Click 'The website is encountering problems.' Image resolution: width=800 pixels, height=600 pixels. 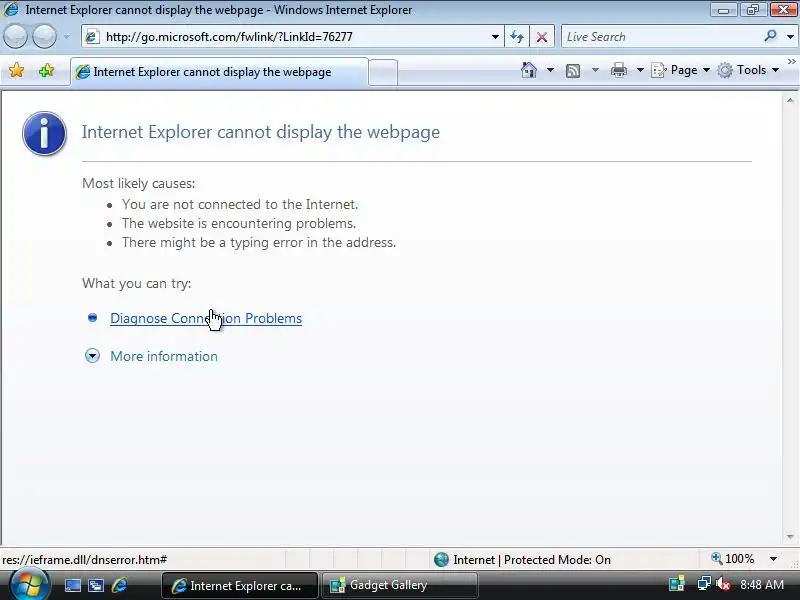pos(239,223)
